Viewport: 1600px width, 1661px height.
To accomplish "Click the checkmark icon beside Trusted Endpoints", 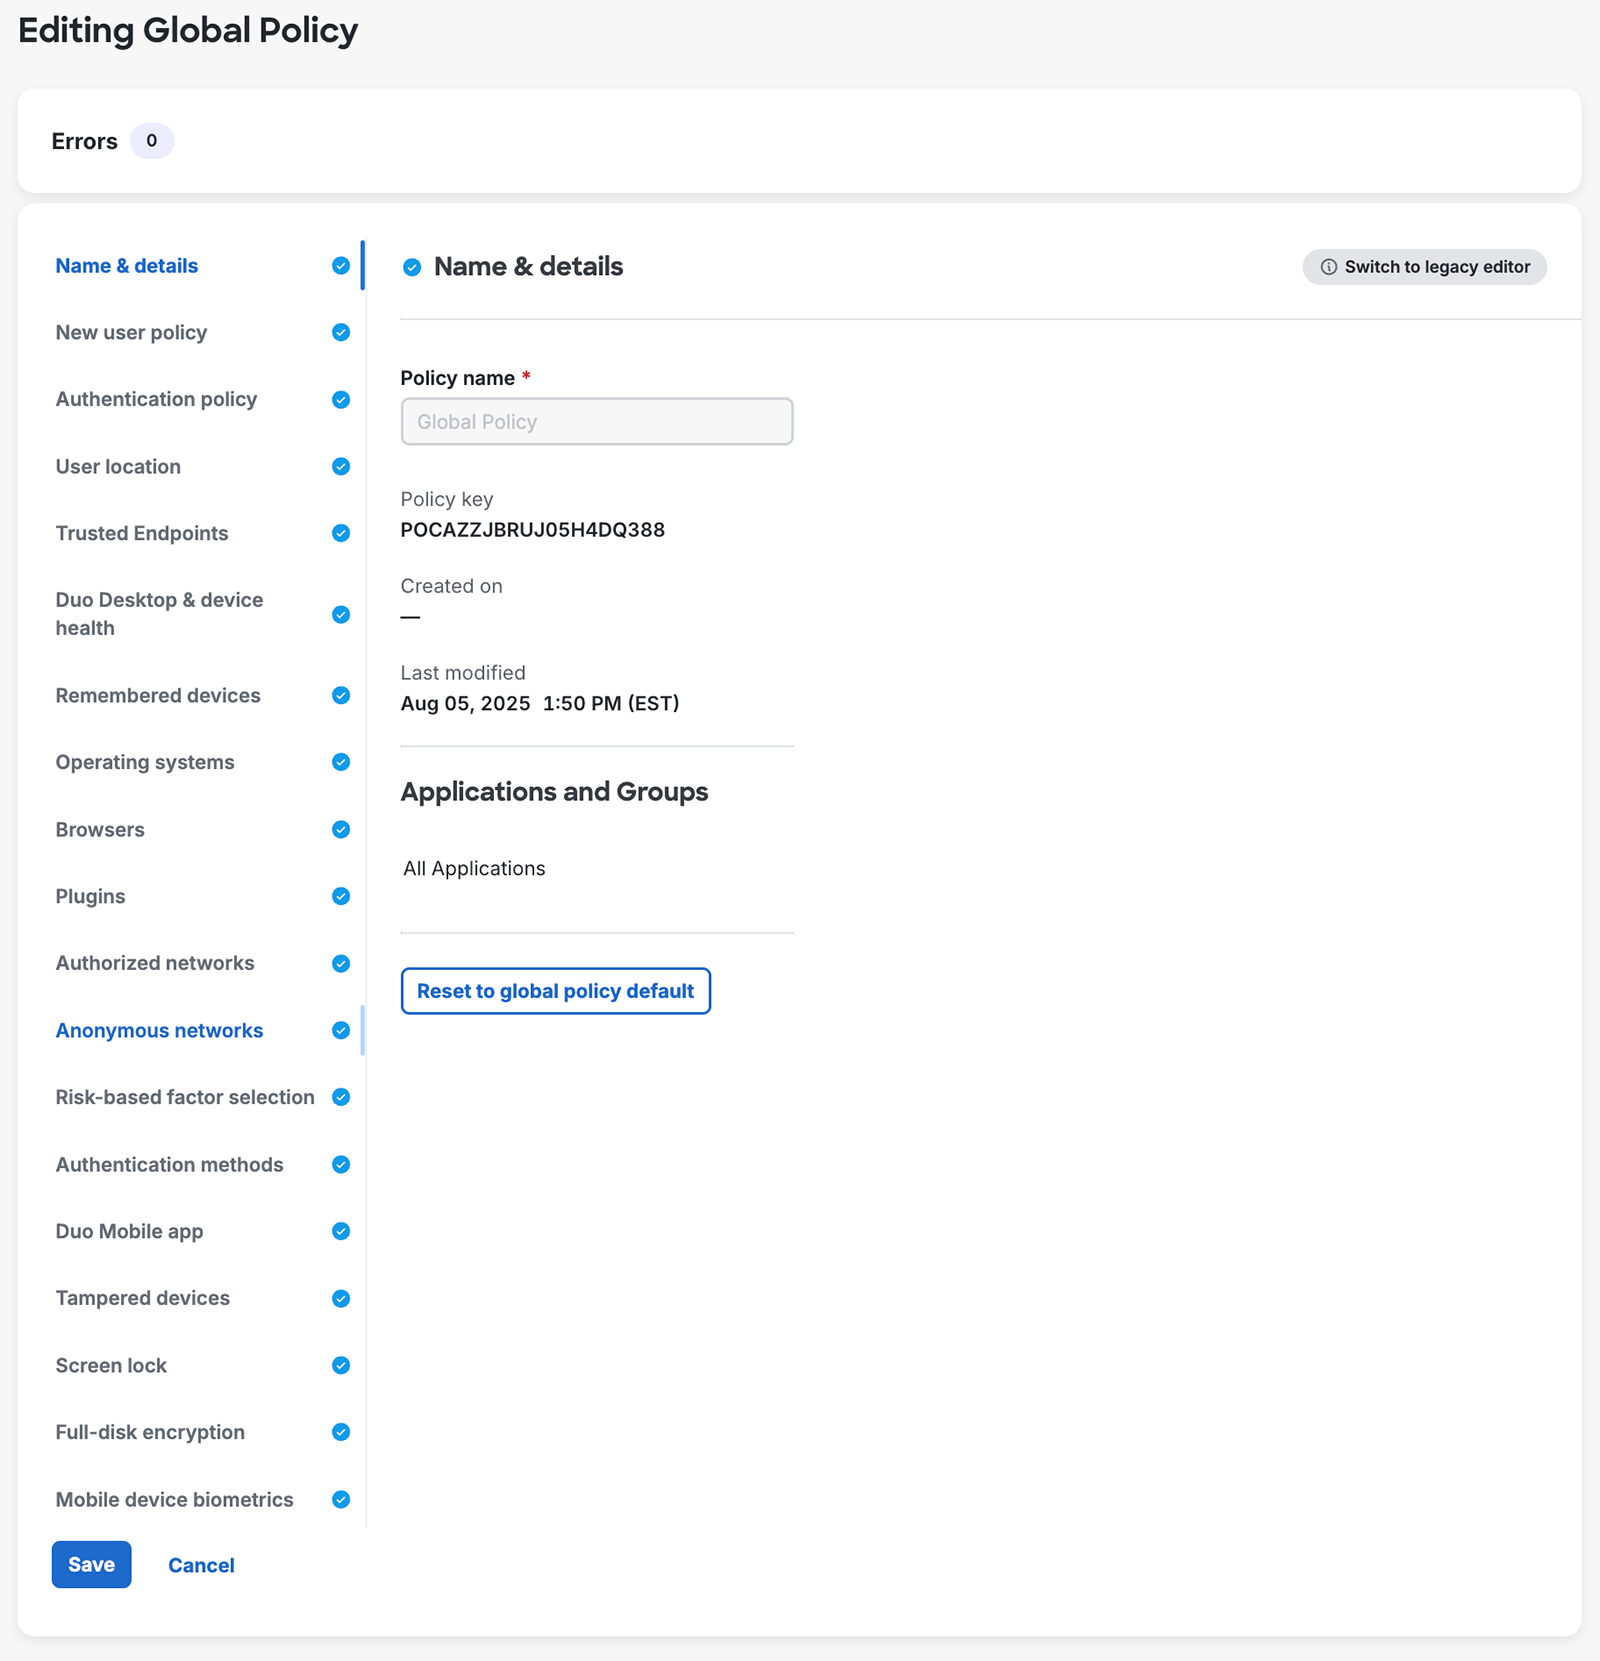I will 341,533.
